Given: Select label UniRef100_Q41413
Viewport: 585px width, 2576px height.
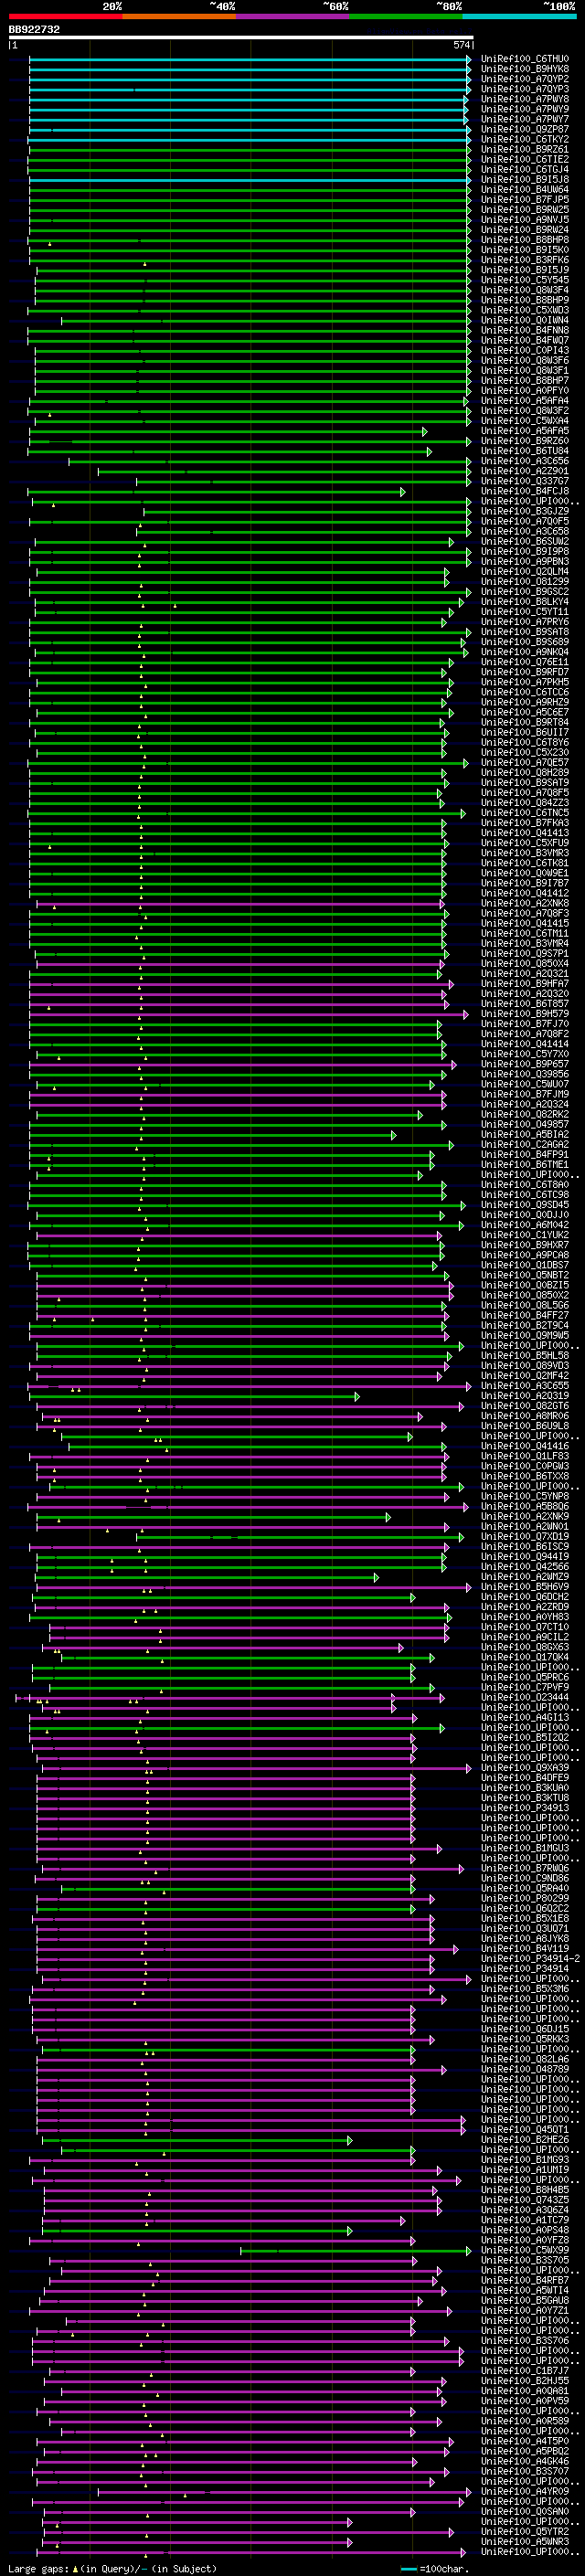Looking at the screenshot, I should (525, 833).
